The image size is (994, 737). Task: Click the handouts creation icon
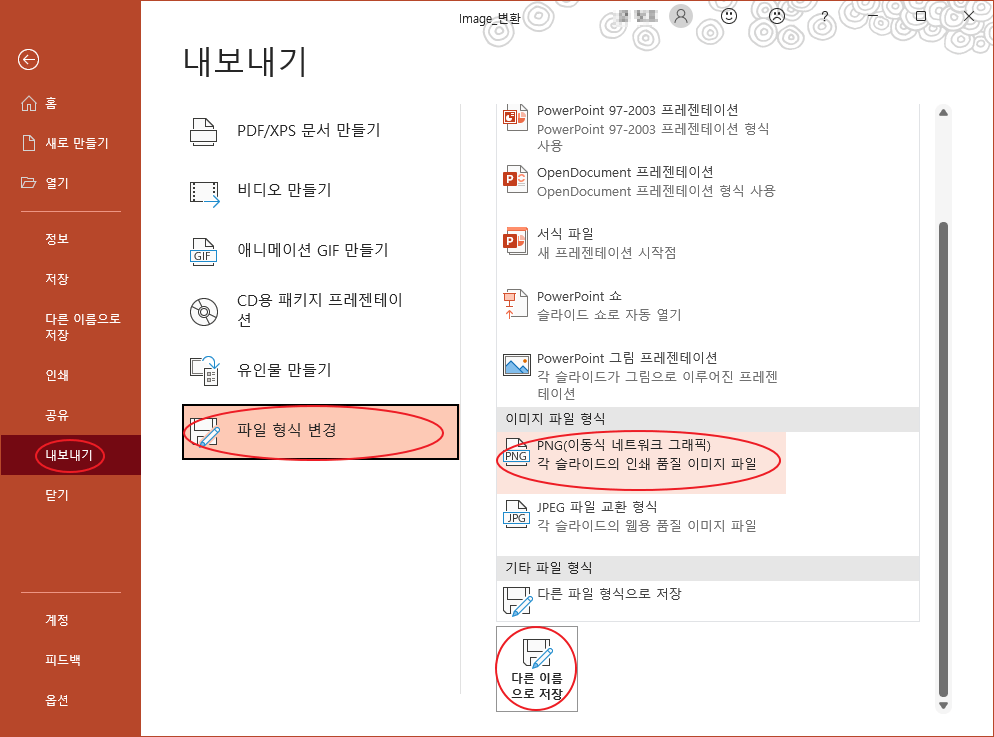[x=204, y=371]
